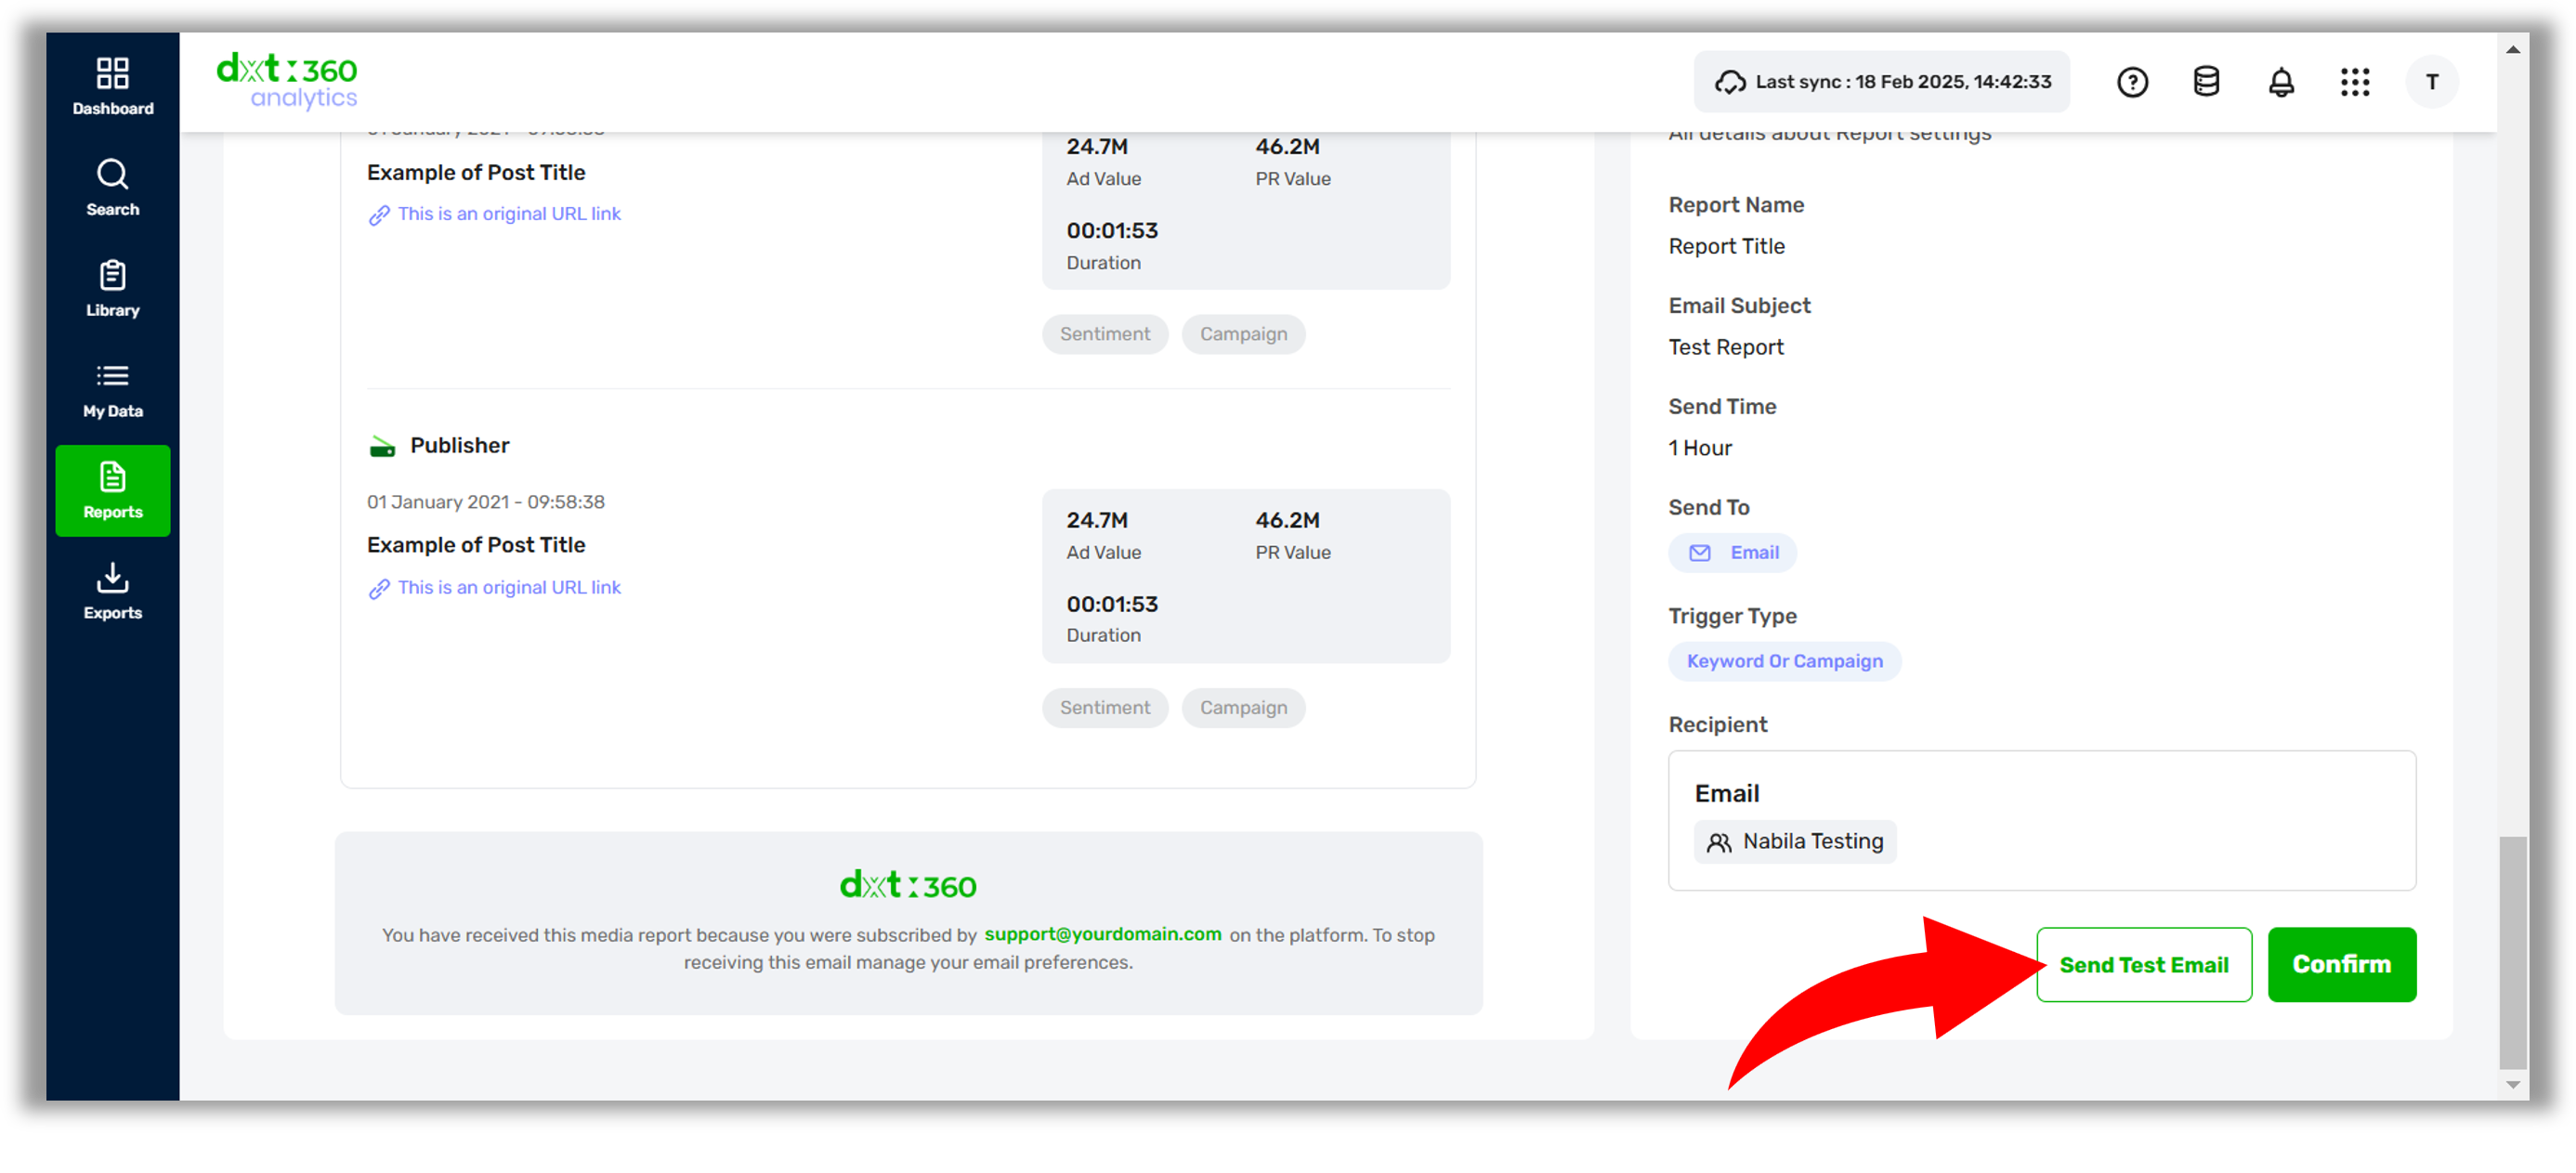This screenshot has width=2576, height=1173.
Task: Click 'Trigger Type' label
Action: point(1732,617)
